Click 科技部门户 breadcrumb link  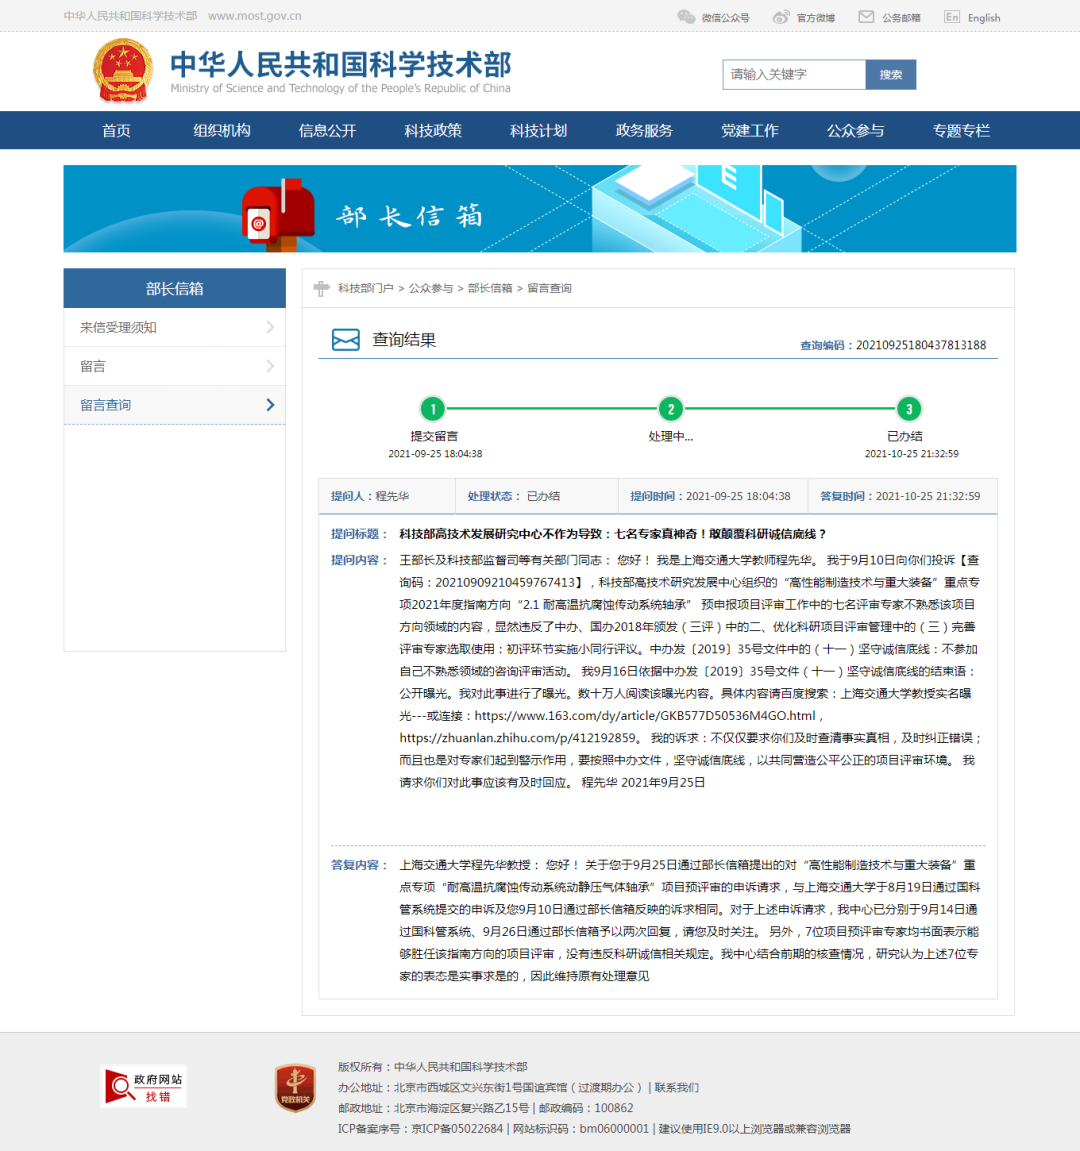click(x=366, y=288)
